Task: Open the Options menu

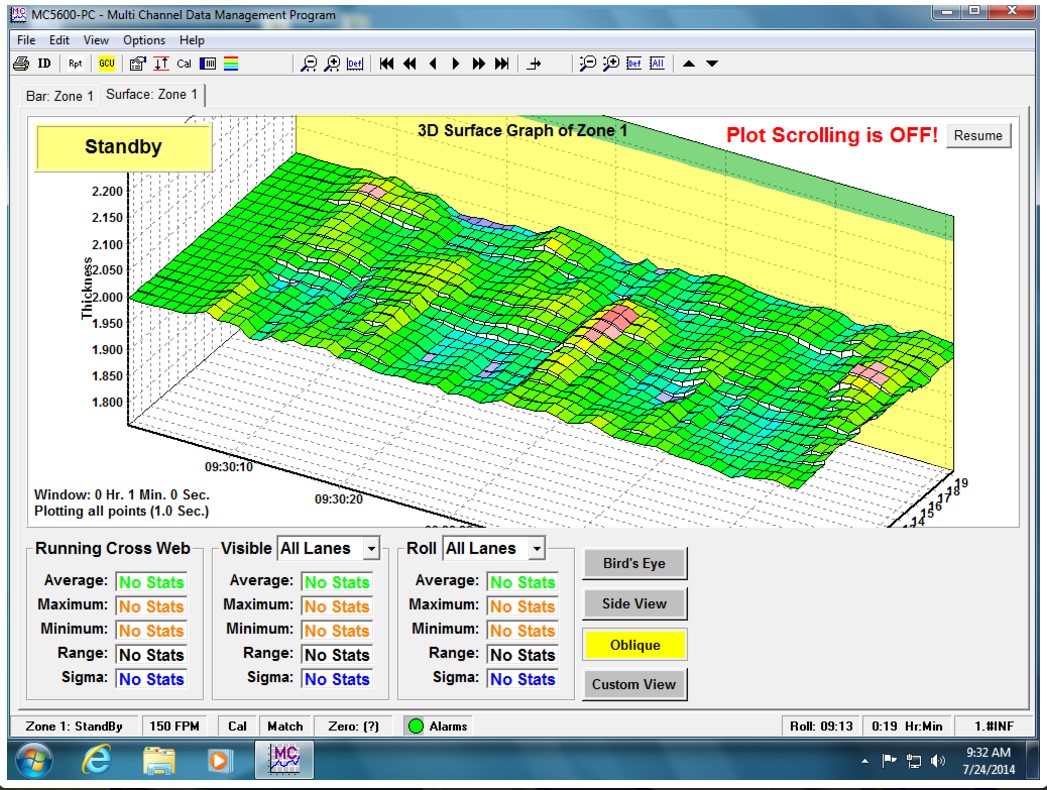Action: [x=144, y=40]
